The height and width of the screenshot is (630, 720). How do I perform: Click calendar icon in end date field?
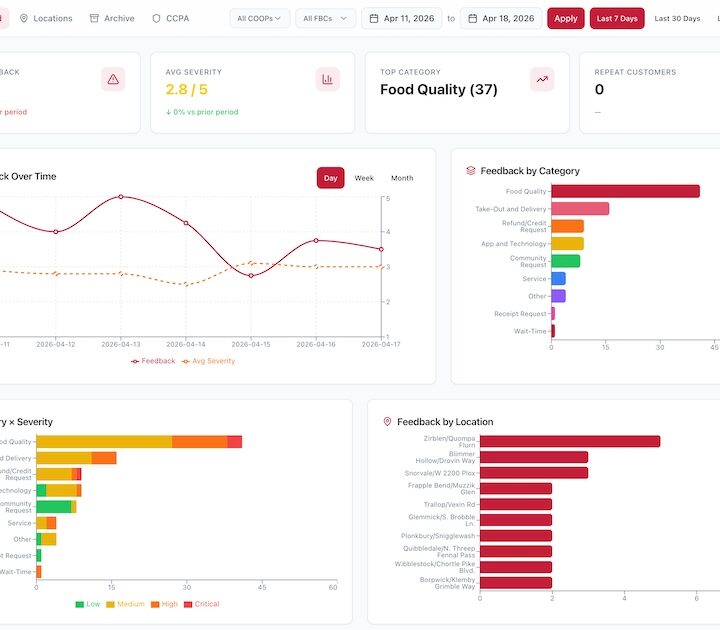(472, 18)
